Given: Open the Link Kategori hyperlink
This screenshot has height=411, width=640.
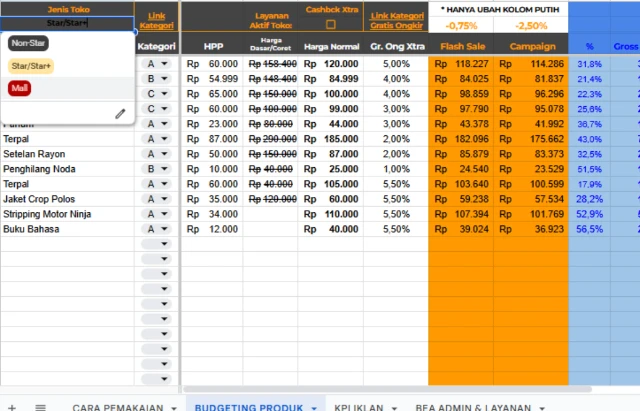Looking at the screenshot, I should click(x=157, y=20).
